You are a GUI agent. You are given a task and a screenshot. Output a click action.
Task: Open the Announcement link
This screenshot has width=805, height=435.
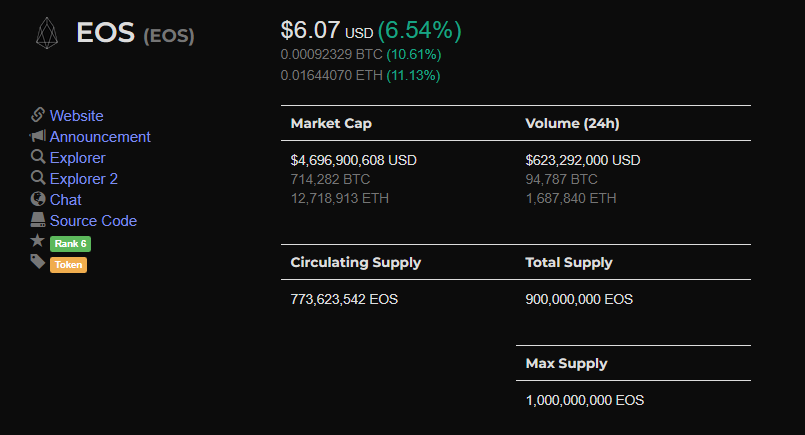tap(100, 137)
